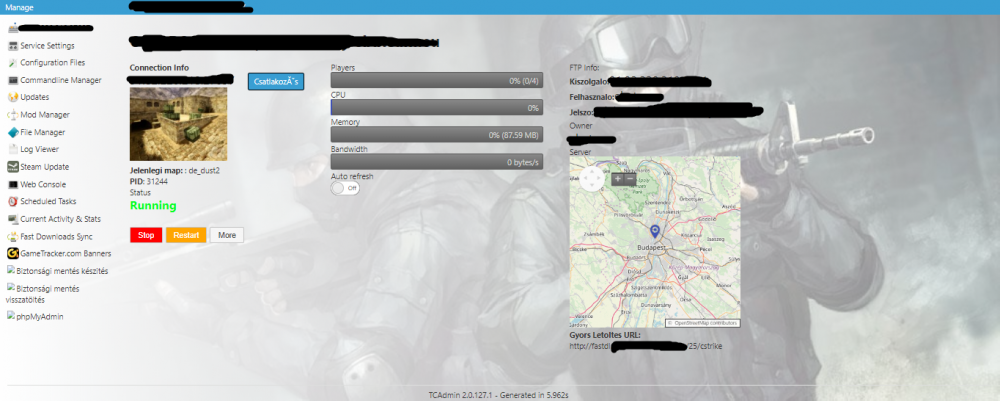Click the Fast Downloads Sync icon
The height and width of the screenshot is (401, 1000).
click(x=13, y=237)
